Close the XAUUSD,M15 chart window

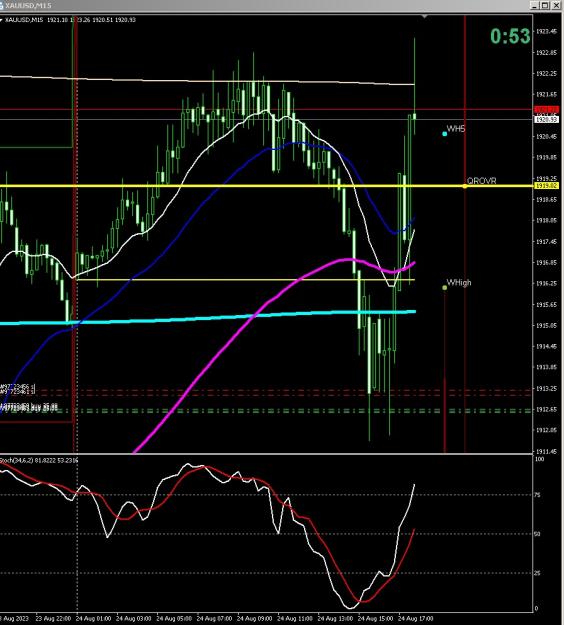(555, 5)
